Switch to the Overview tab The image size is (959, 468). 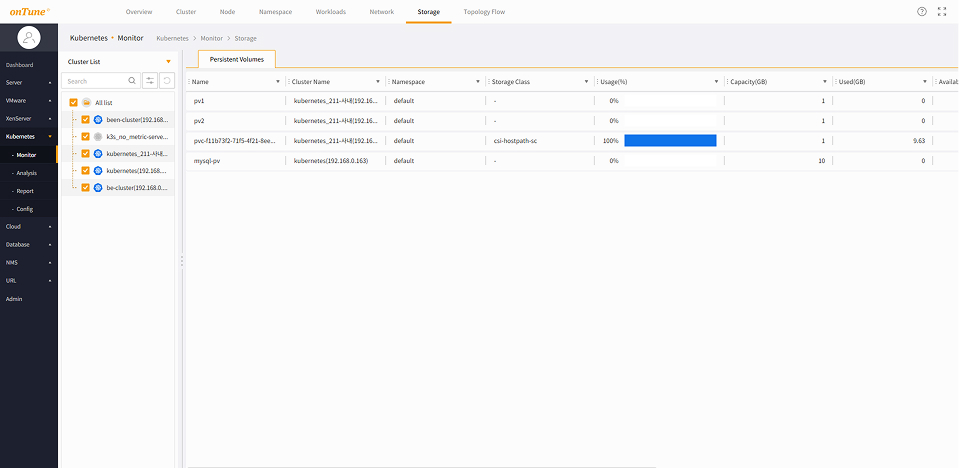coord(139,12)
